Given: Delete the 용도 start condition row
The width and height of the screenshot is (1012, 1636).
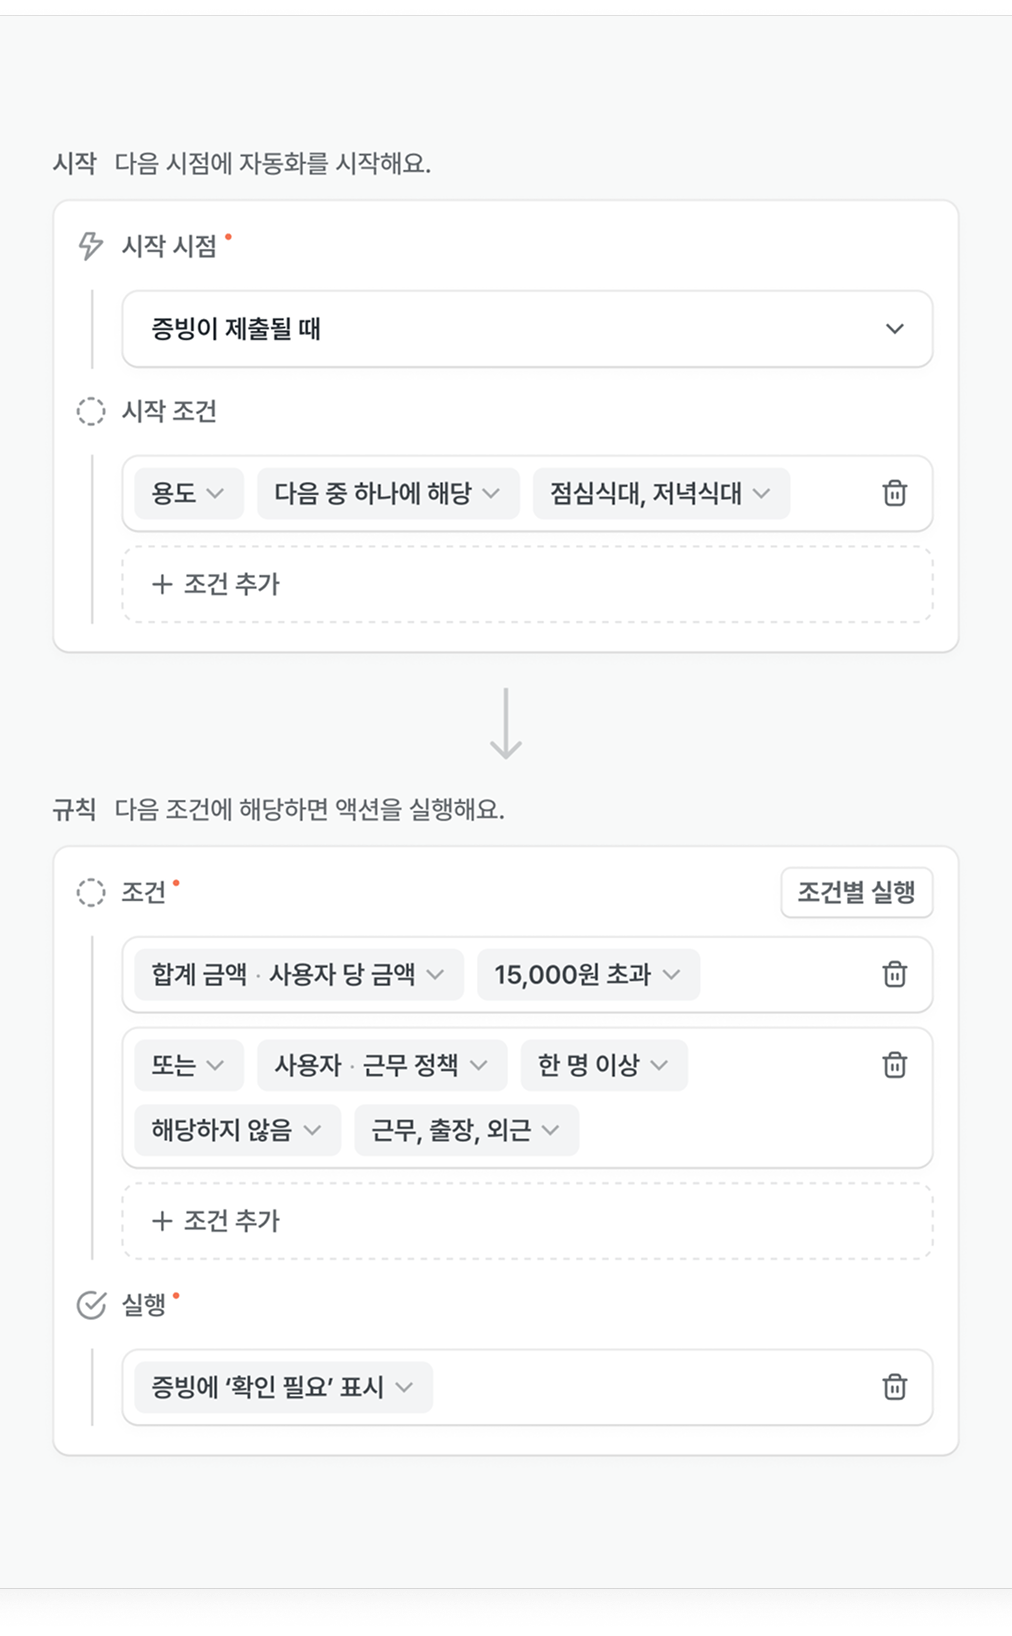Looking at the screenshot, I should click(894, 493).
